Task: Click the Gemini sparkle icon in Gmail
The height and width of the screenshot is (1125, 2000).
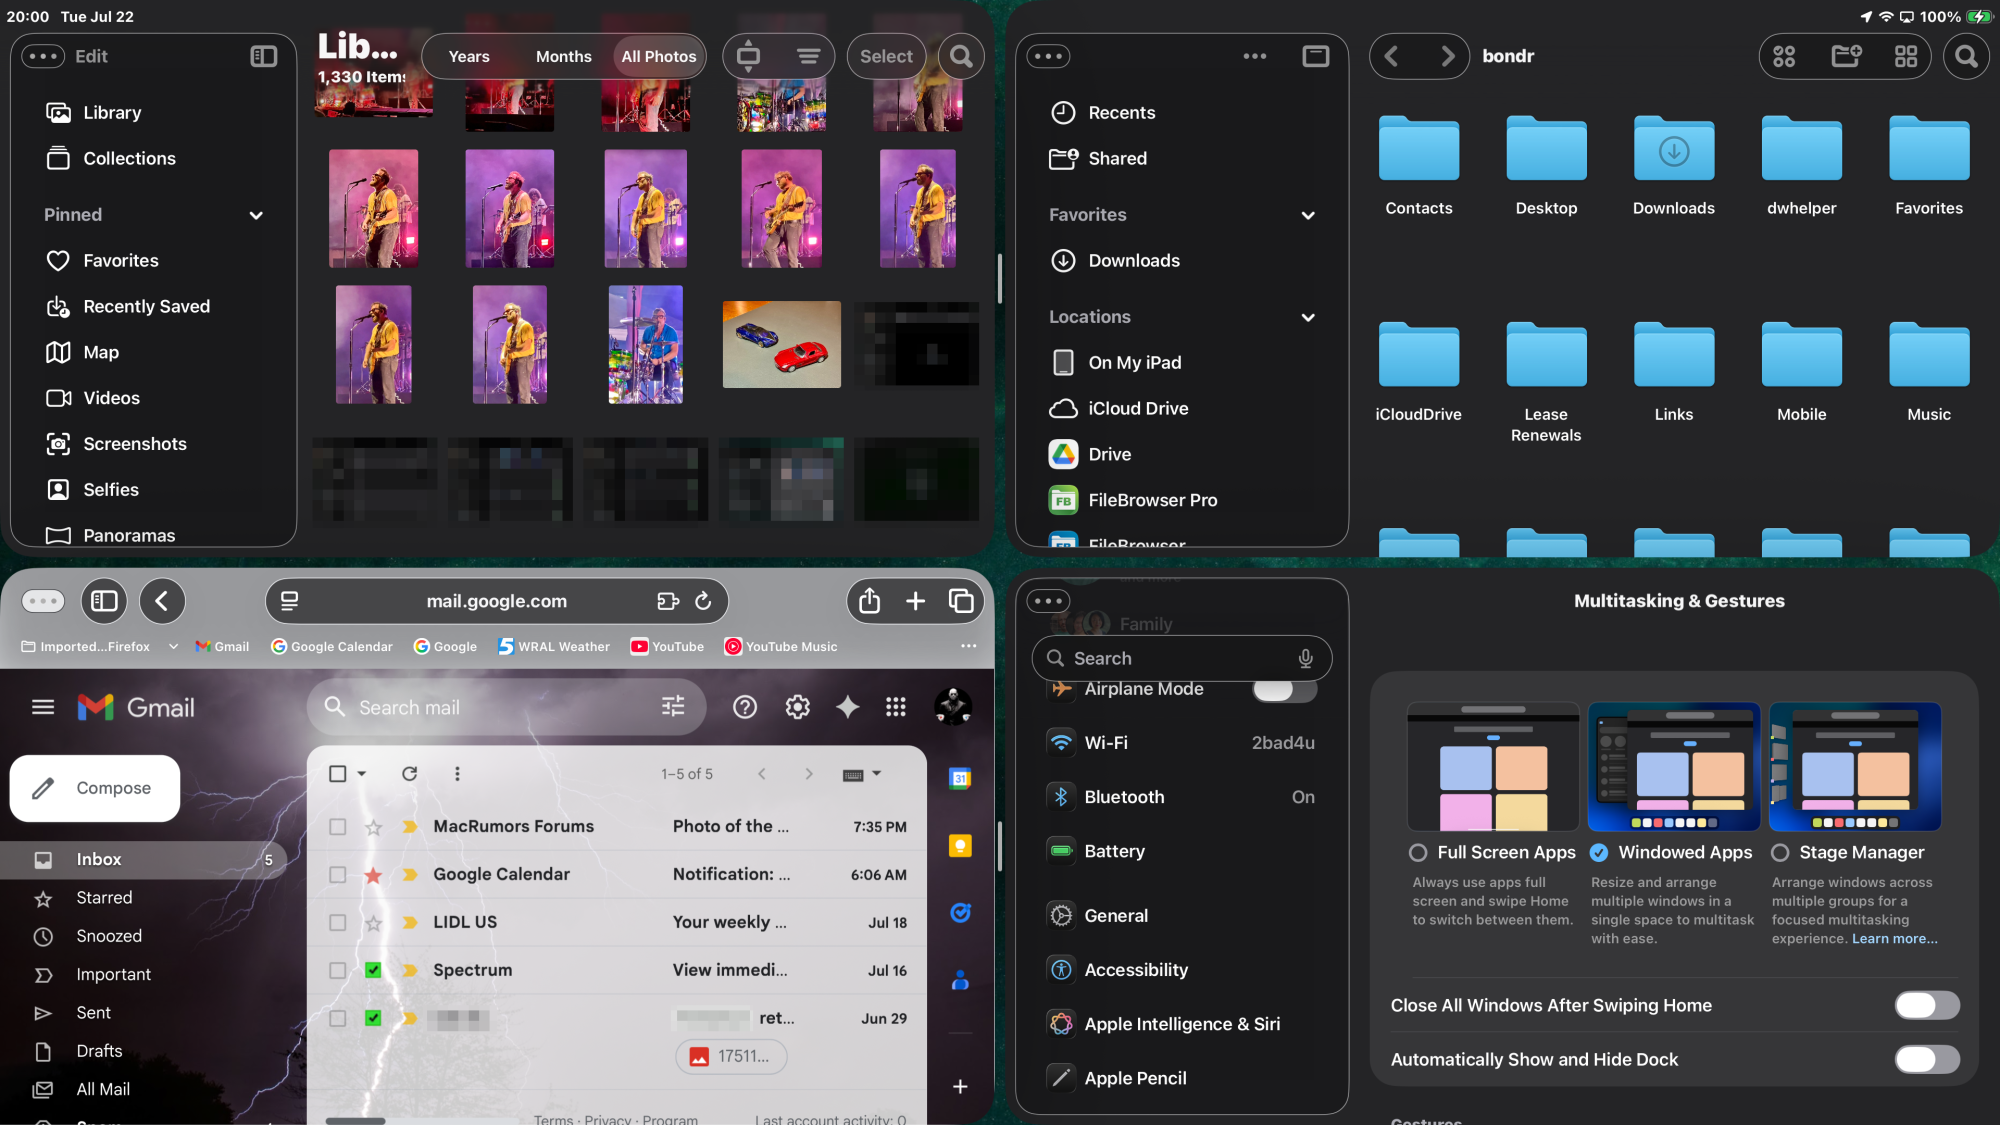Action: 847,707
